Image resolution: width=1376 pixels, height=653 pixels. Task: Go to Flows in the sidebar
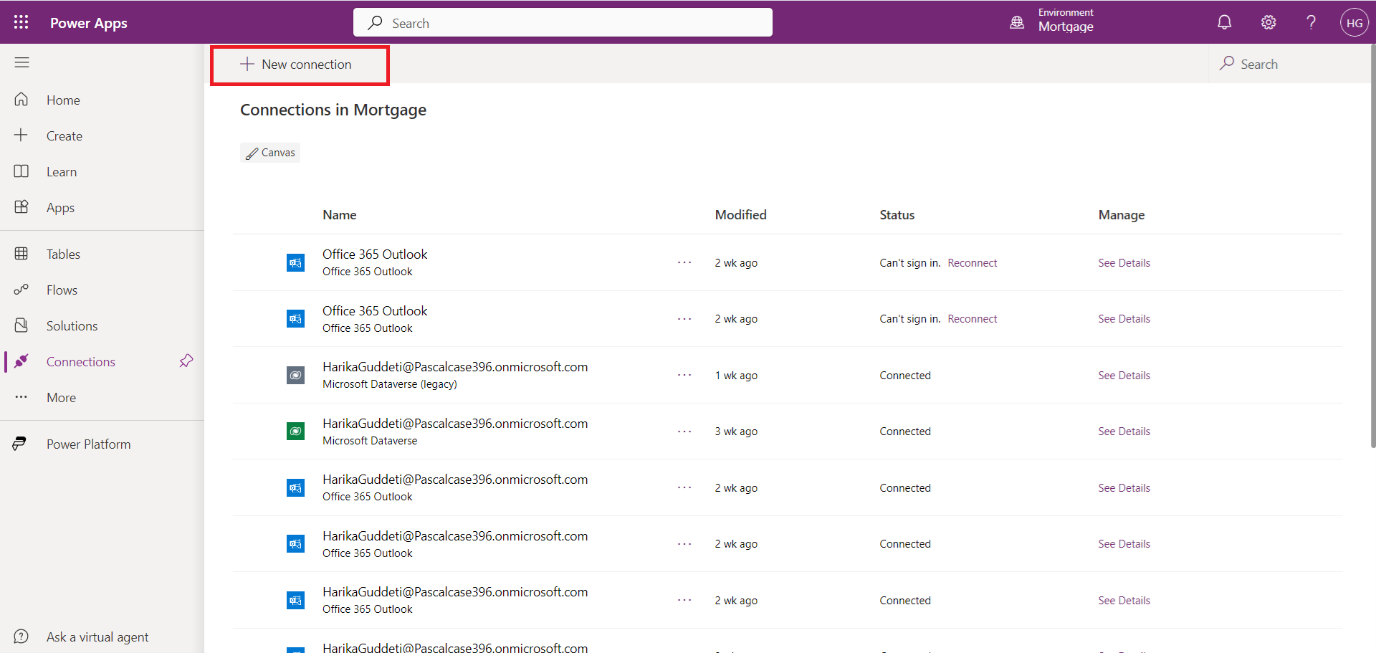[x=61, y=290]
